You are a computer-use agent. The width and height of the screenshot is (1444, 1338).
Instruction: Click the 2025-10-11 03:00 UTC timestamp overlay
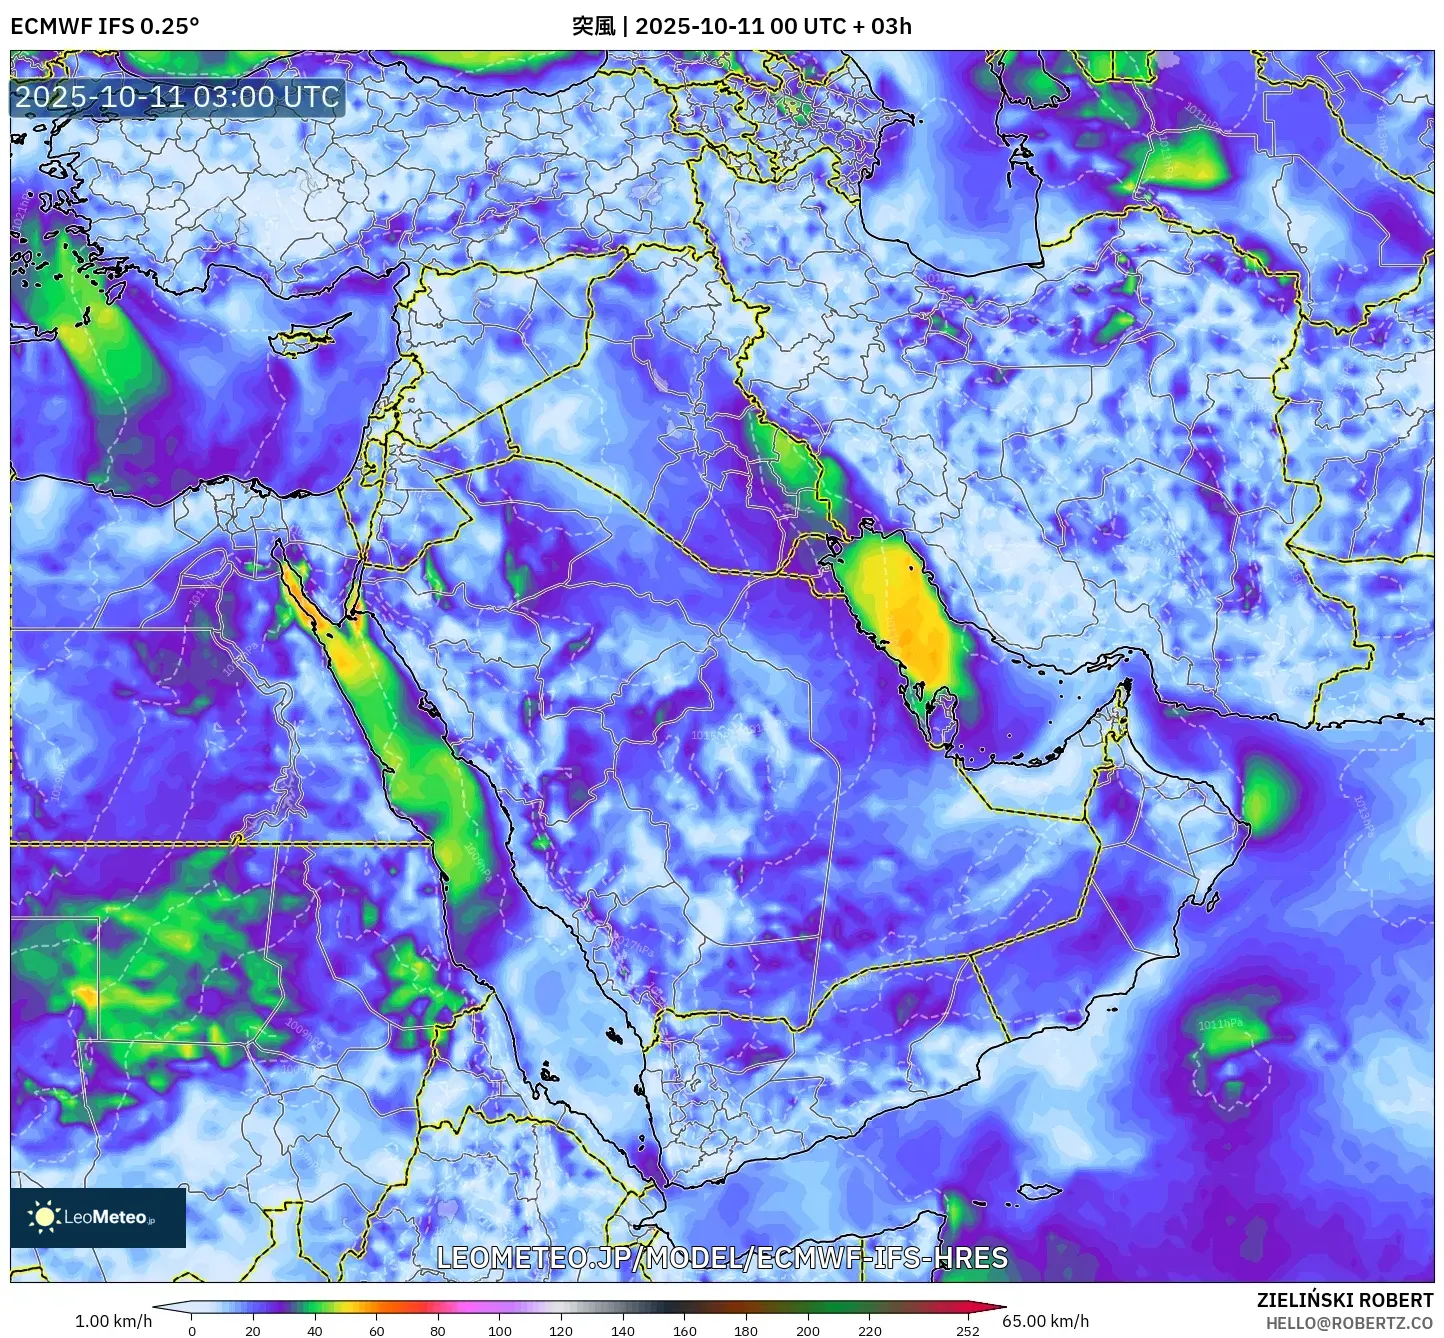point(177,97)
